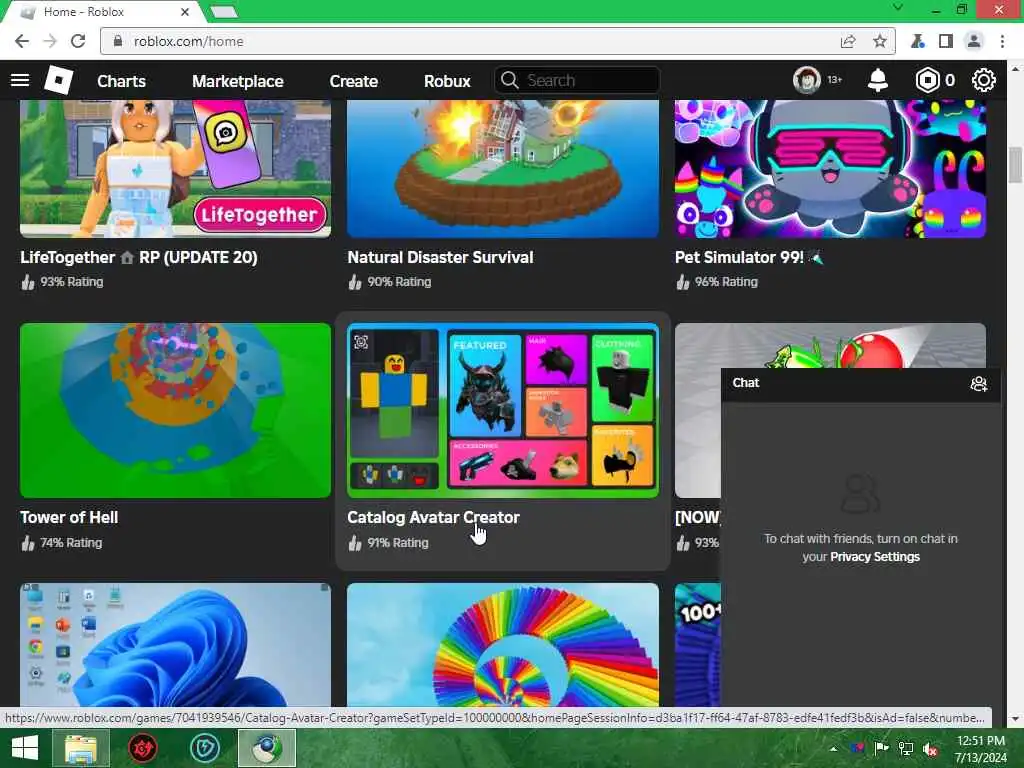
Task: Click the action center flag tray icon
Action: tap(881, 749)
